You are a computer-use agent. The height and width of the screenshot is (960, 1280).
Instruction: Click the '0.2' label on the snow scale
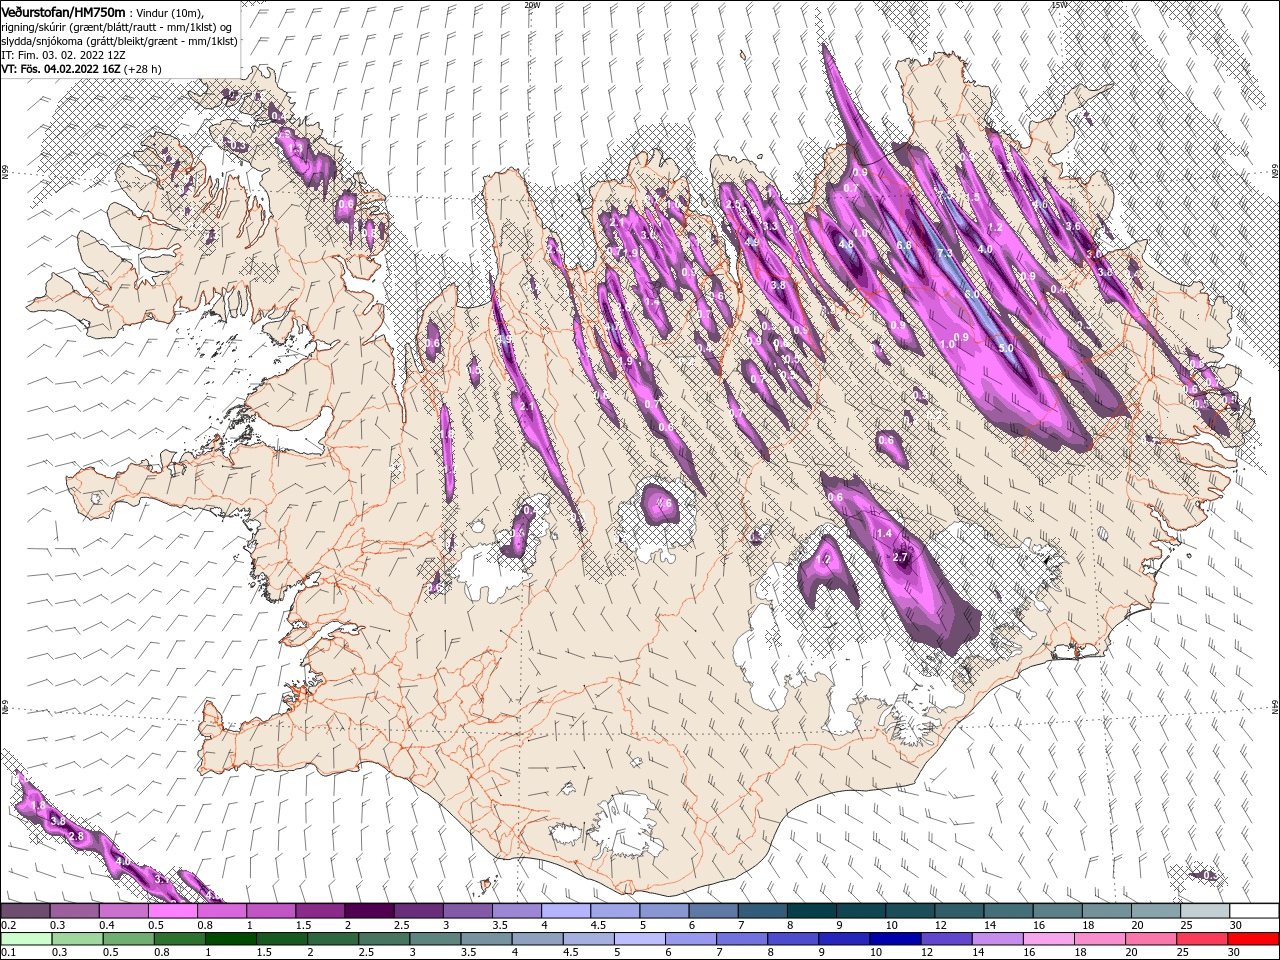point(8,925)
